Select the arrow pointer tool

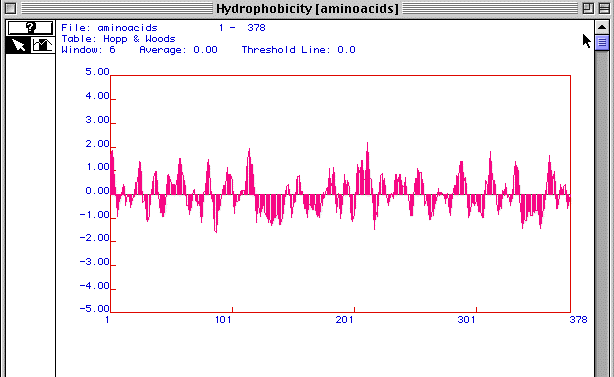click(18, 45)
